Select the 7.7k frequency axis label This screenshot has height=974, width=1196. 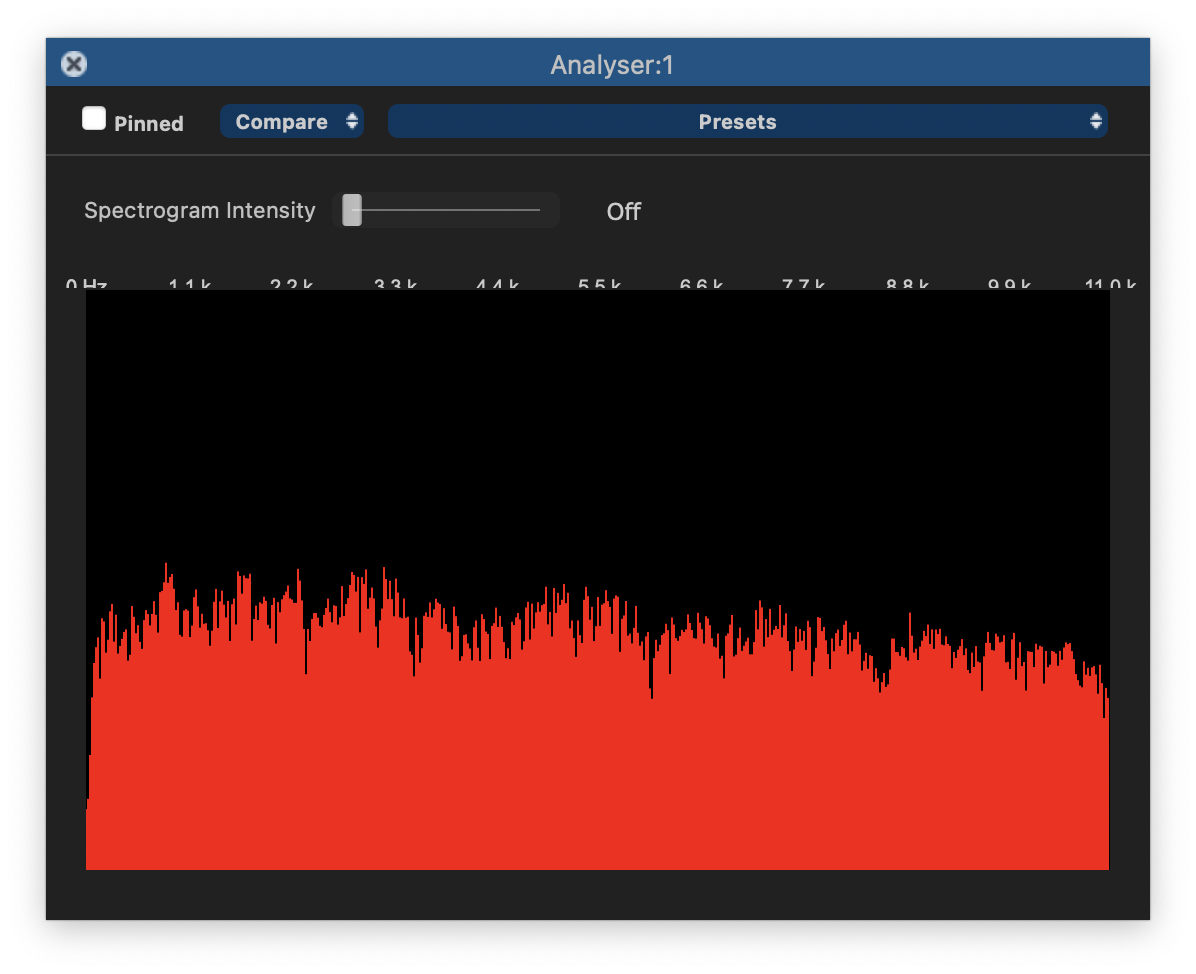803,285
